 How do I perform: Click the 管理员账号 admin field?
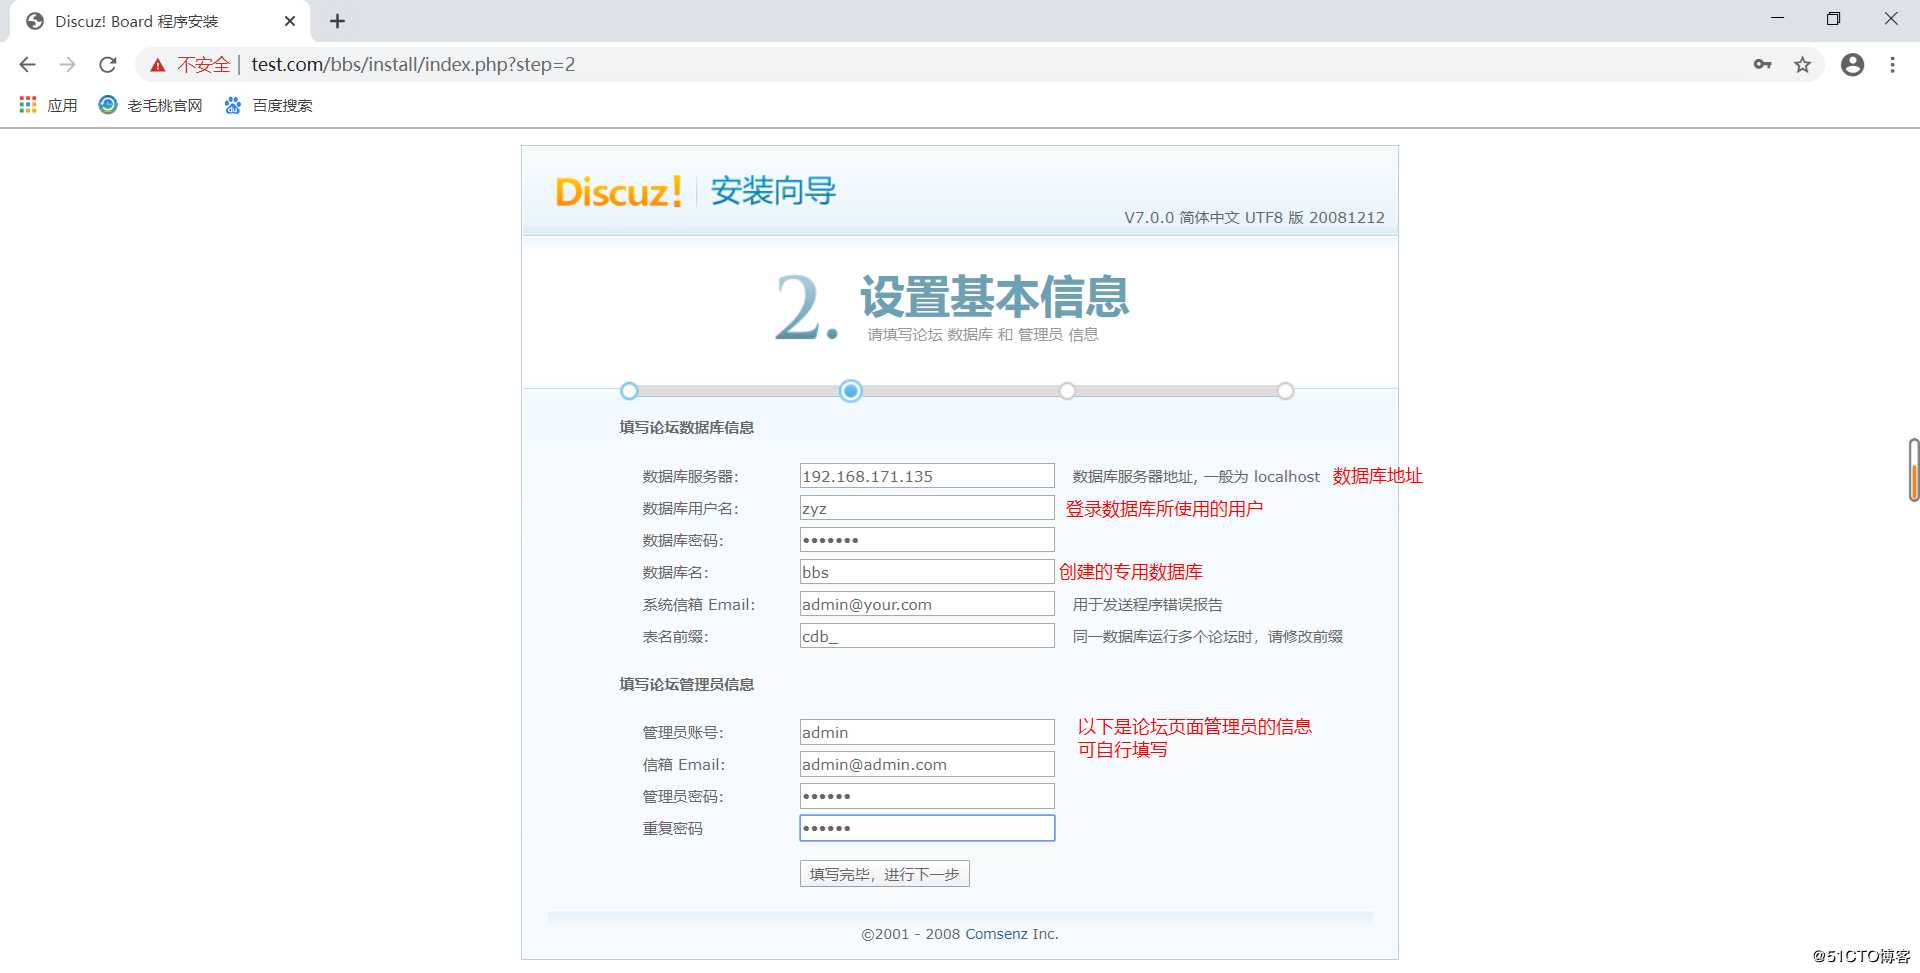click(x=927, y=732)
